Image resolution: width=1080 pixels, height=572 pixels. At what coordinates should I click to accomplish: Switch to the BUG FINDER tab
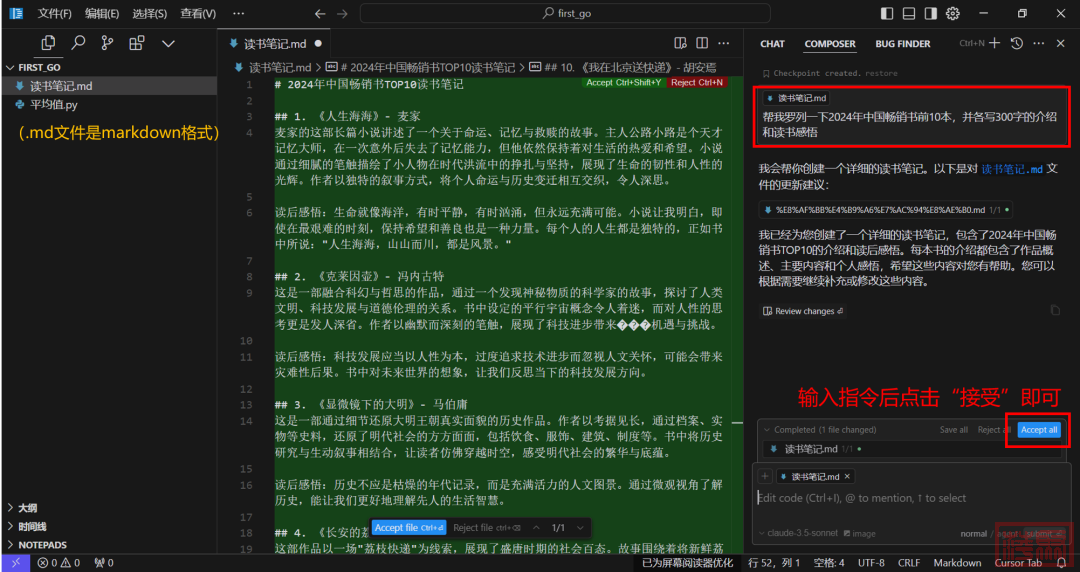click(x=902, y=43)
